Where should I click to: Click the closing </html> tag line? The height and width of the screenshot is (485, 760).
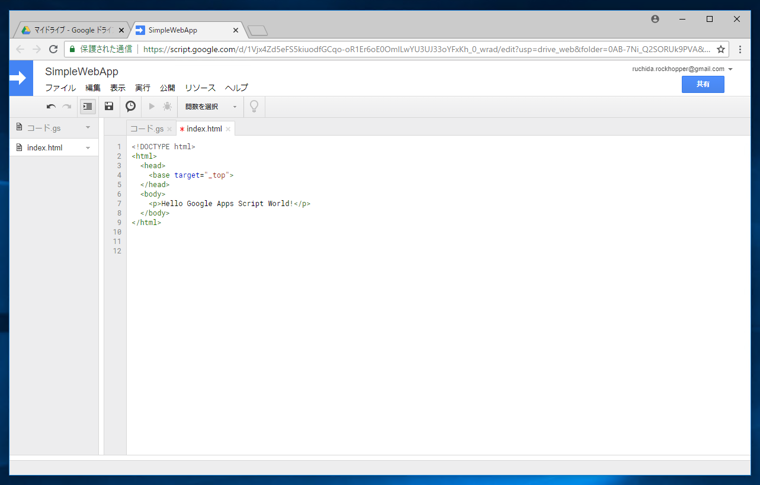coord(146,222)
